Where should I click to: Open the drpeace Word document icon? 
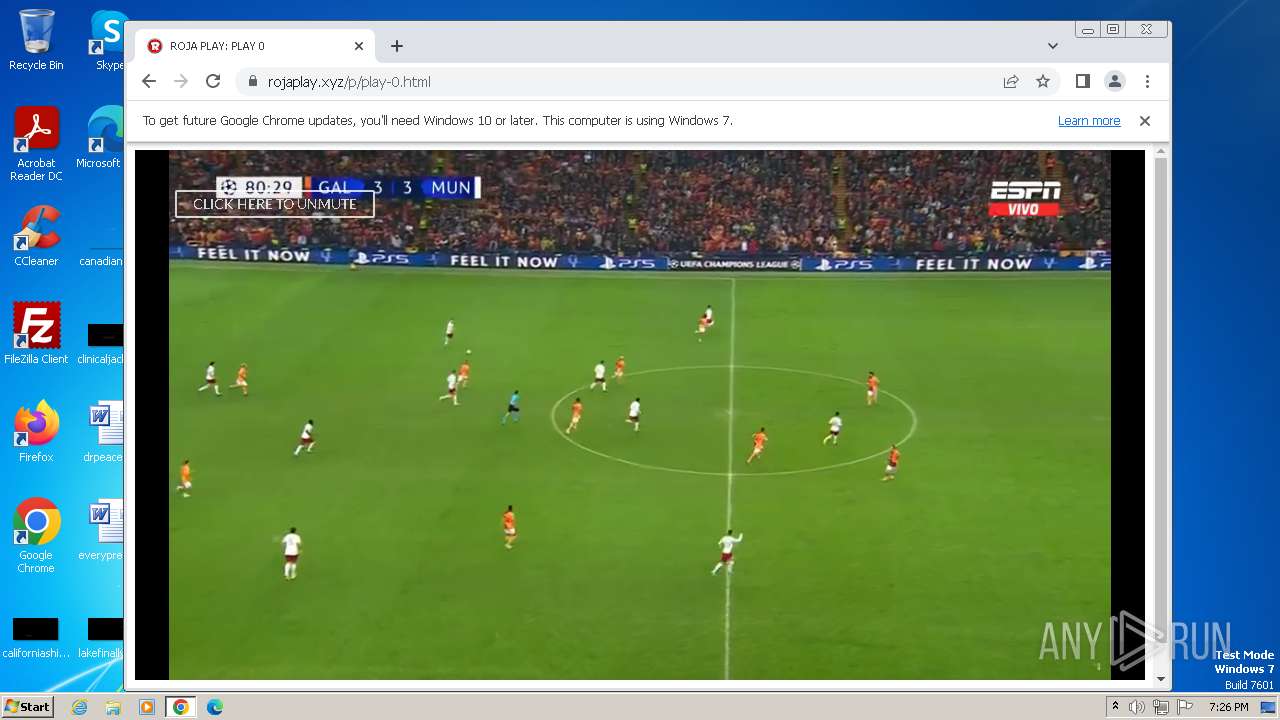pyautogui.click(x=103, y=432)
